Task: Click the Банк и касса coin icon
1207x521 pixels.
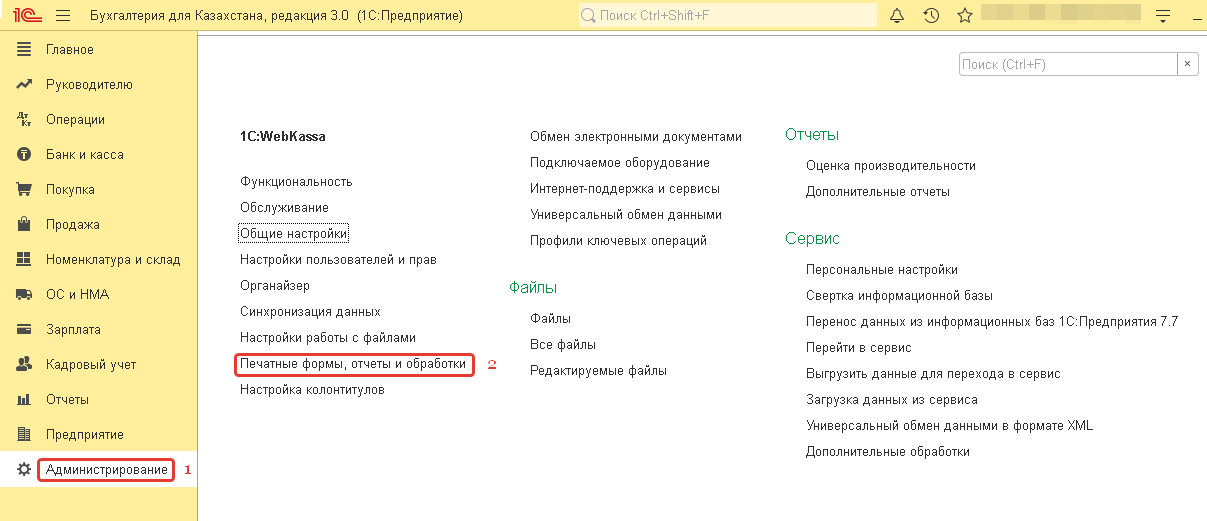Action: (25, 155)
